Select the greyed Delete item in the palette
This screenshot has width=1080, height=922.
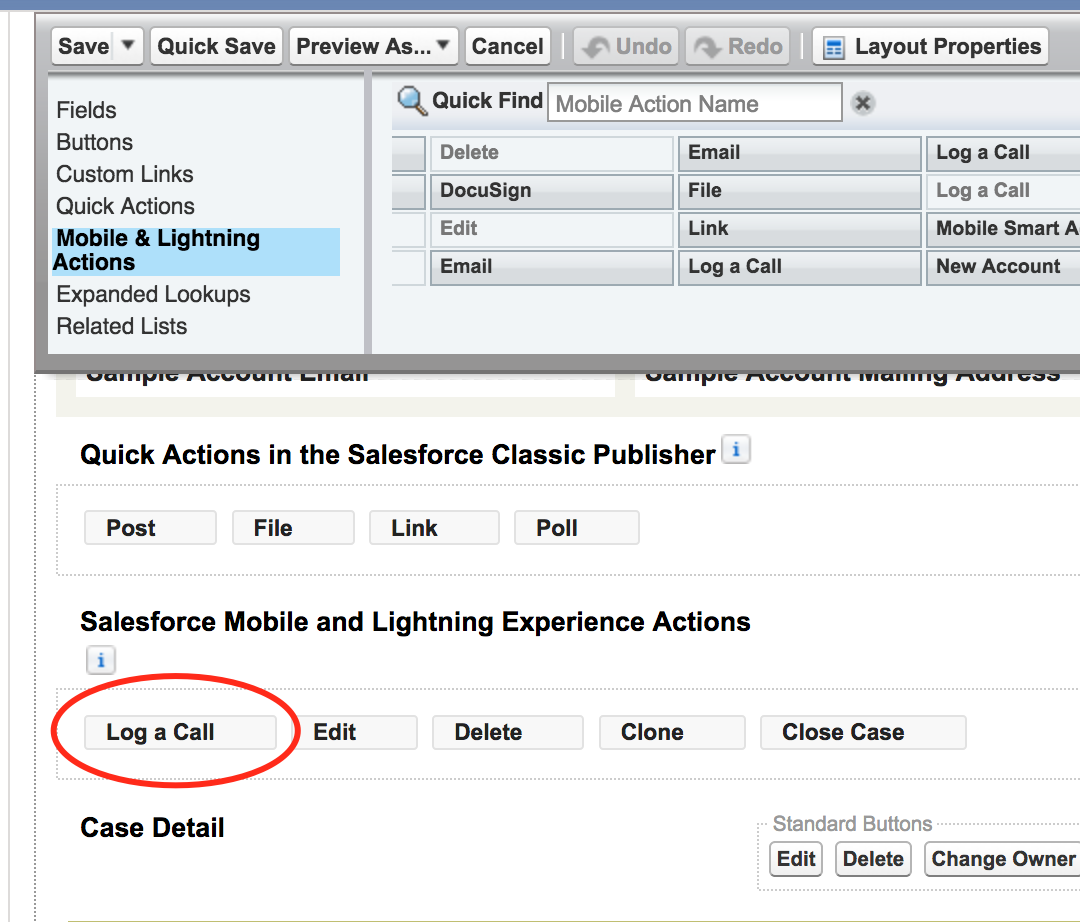click(552, 153)
